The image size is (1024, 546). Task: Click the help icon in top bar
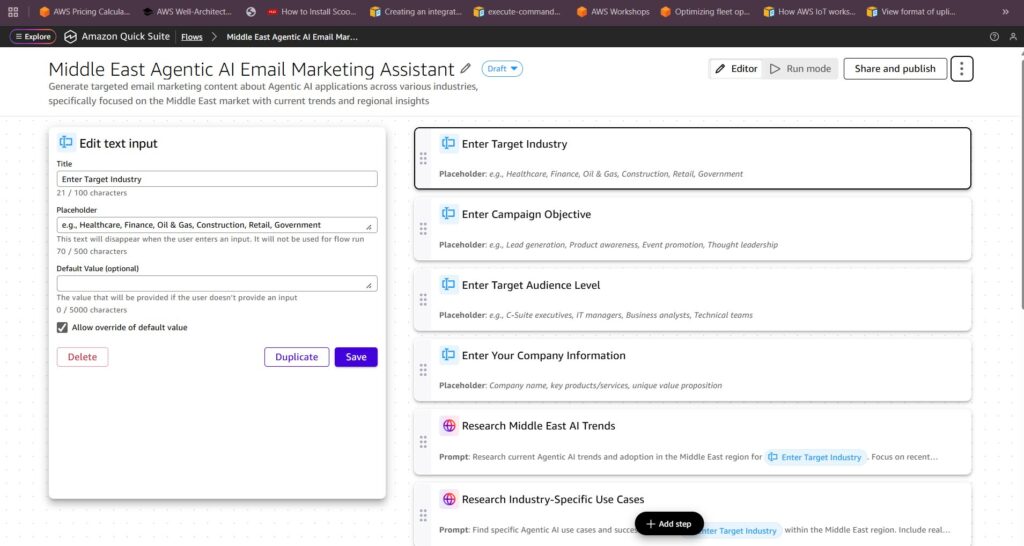click(x=994, y=36)
